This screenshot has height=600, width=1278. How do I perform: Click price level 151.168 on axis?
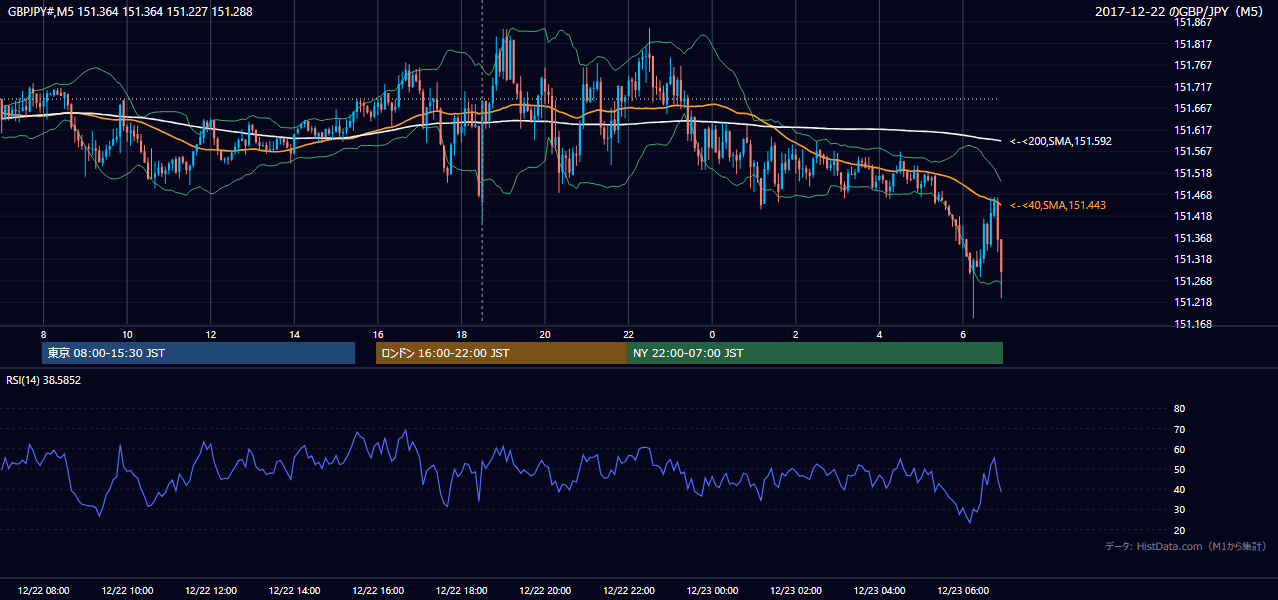(x=1193, y=324)
